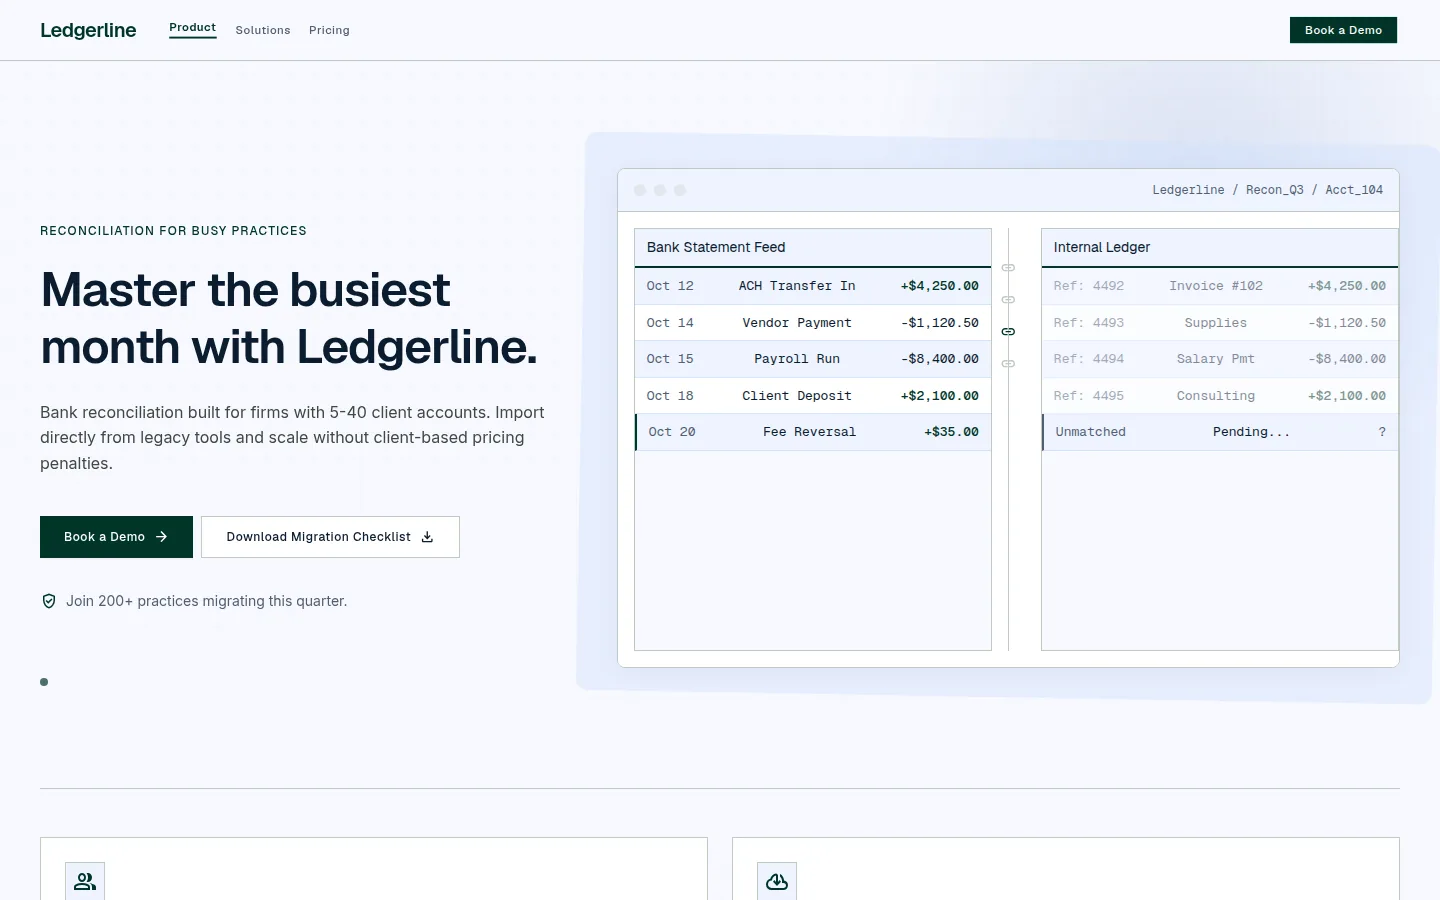The height and width of the screenshot is (900, 1440).
Task: Click the Salary Pmt ledger entry
Action: pyautogui.click(x=1216, y=359)
